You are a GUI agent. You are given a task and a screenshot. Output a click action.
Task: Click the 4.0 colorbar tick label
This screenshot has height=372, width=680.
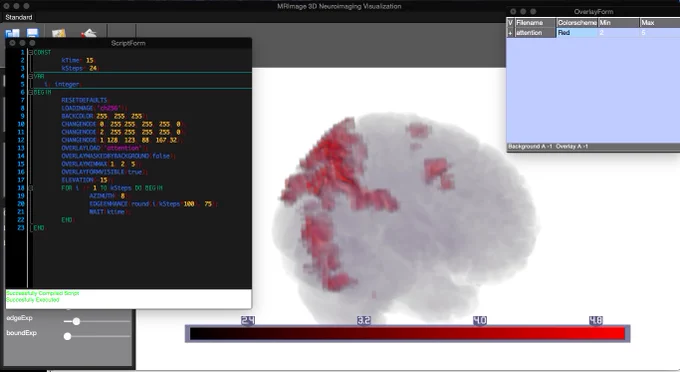tap(480, 320)
